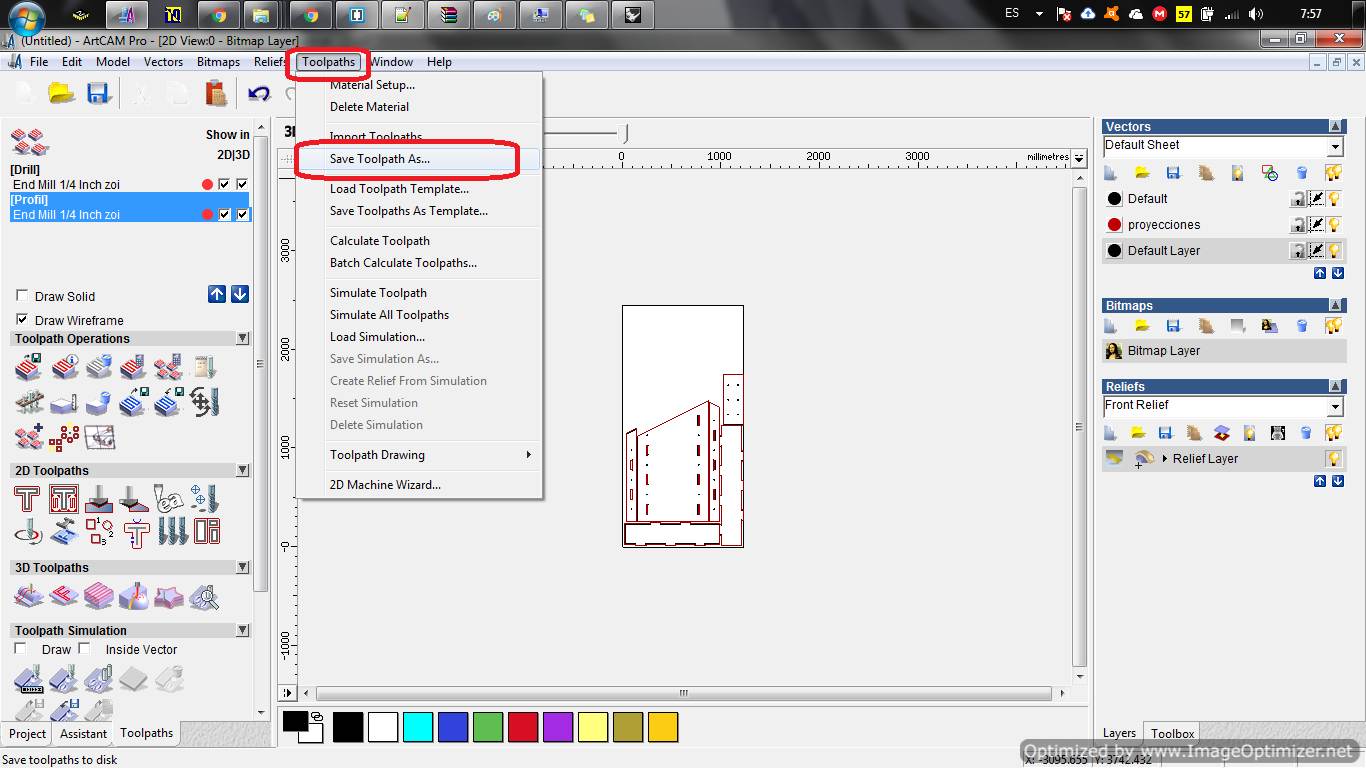
Task: Open the Material Setup block icon
Action: (x=64, y=402)
